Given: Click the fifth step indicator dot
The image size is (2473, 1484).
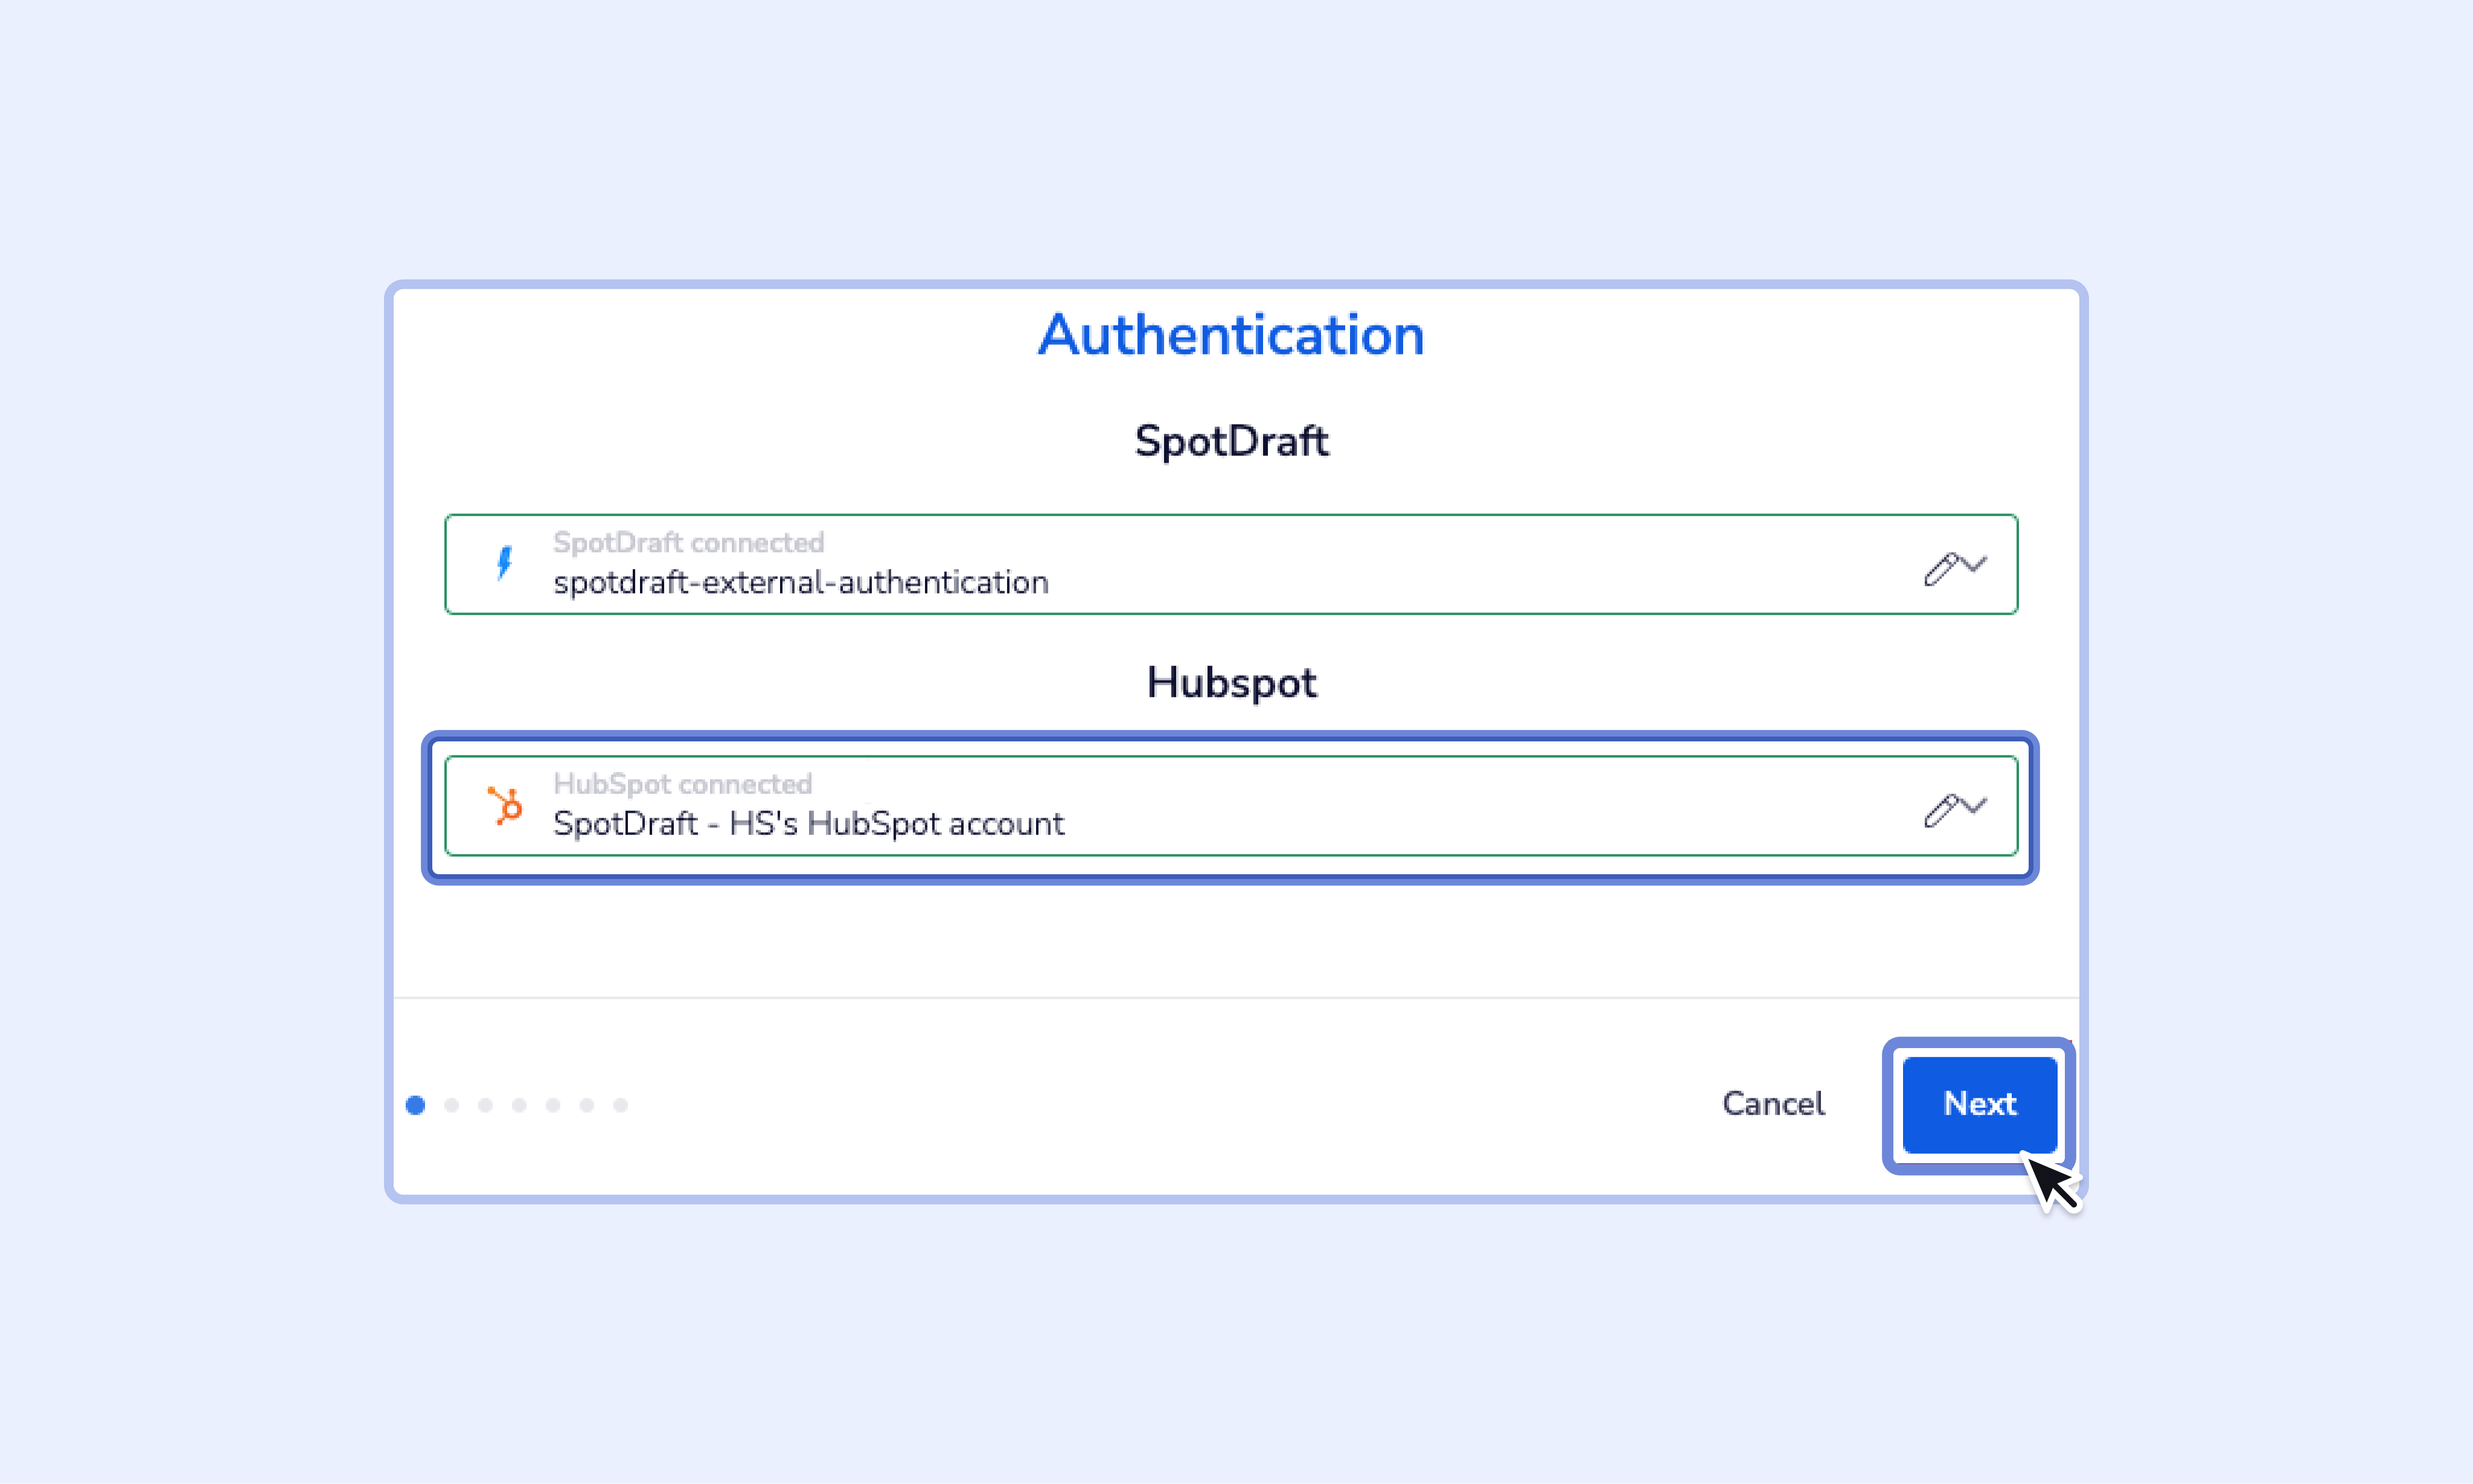Looking at the screenshot, I should pos(553,1105).
